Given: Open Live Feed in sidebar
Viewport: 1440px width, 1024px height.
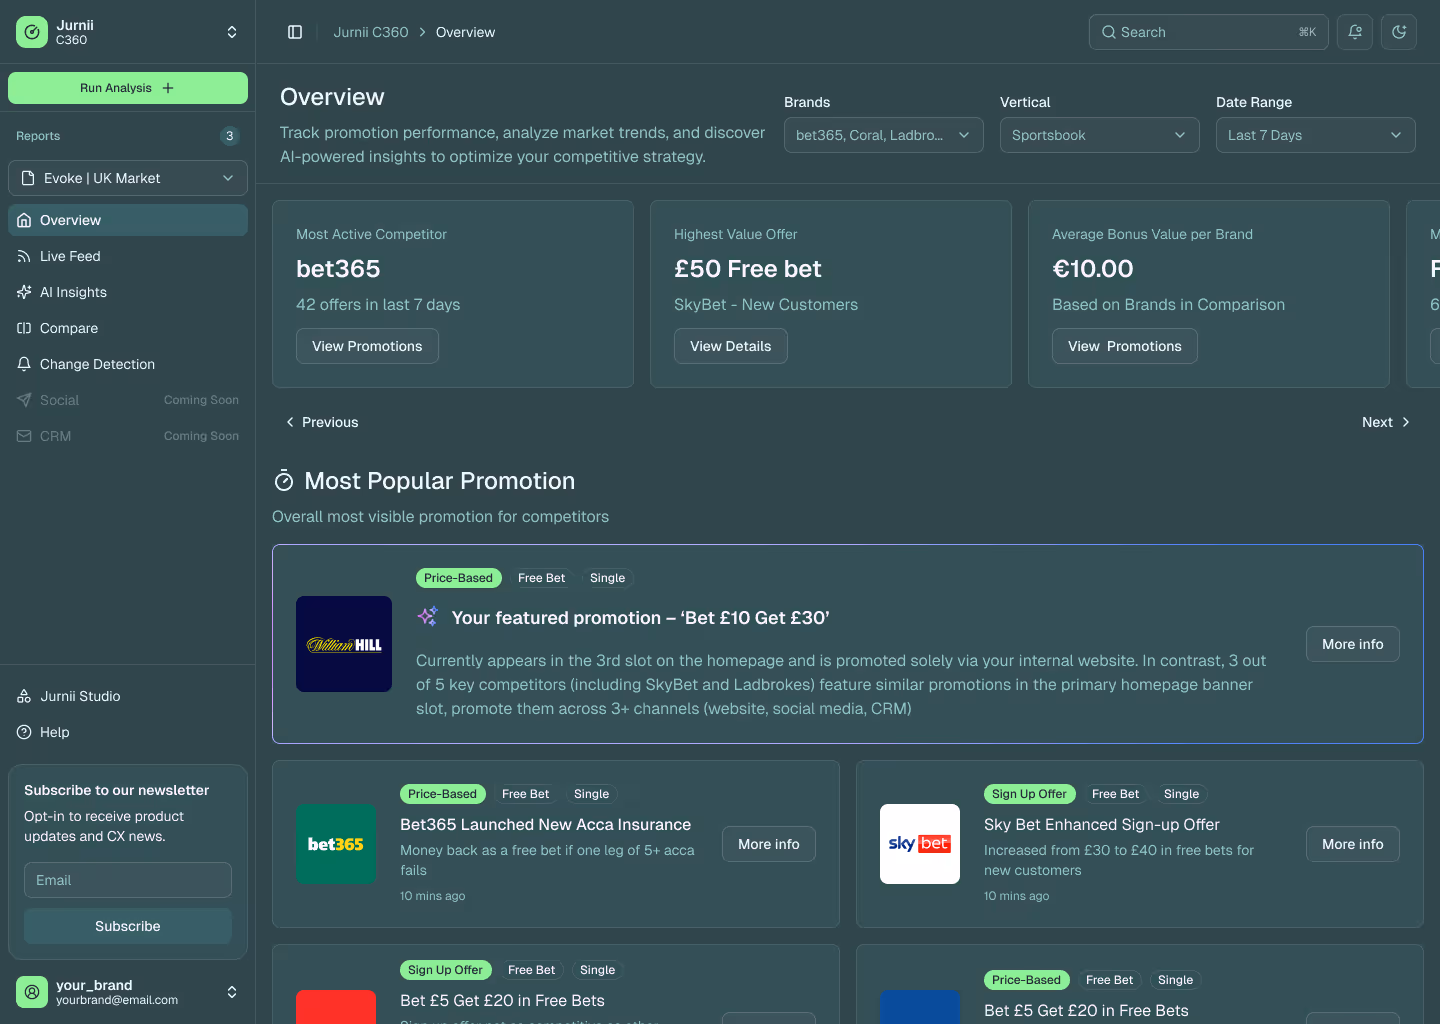Looking at the screenshot, I should click(128, 256).
